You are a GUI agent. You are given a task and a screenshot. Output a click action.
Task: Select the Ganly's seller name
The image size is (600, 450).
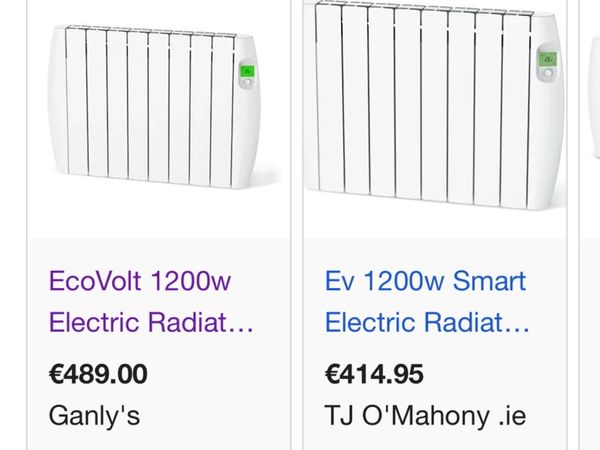click(94, 413)
